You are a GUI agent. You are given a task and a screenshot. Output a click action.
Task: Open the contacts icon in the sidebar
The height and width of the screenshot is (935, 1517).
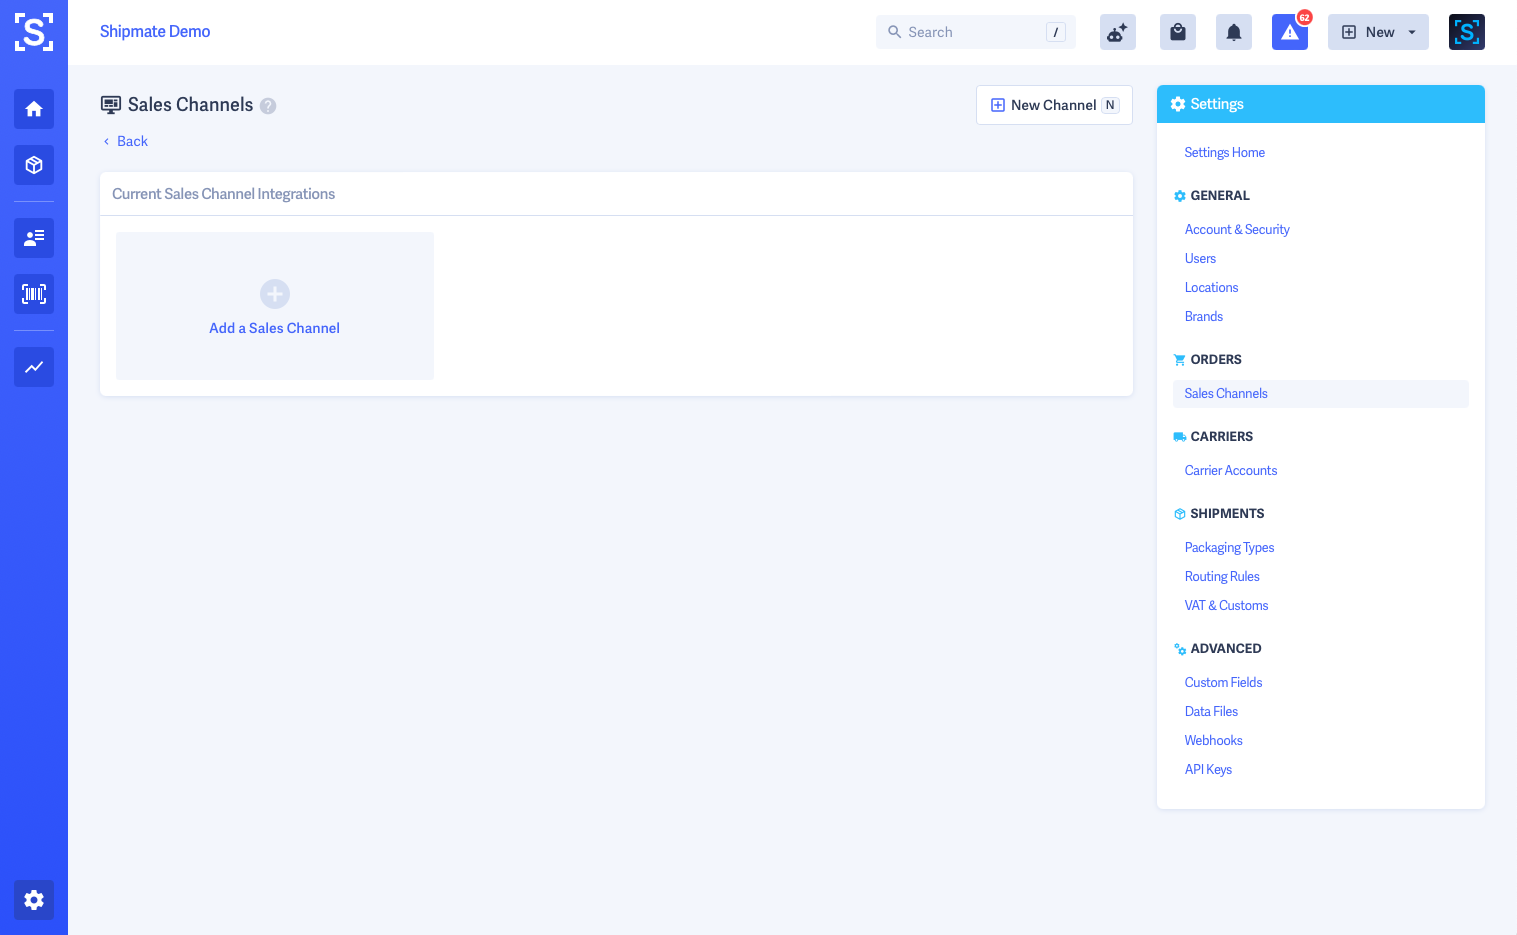(x=33, y=238)
